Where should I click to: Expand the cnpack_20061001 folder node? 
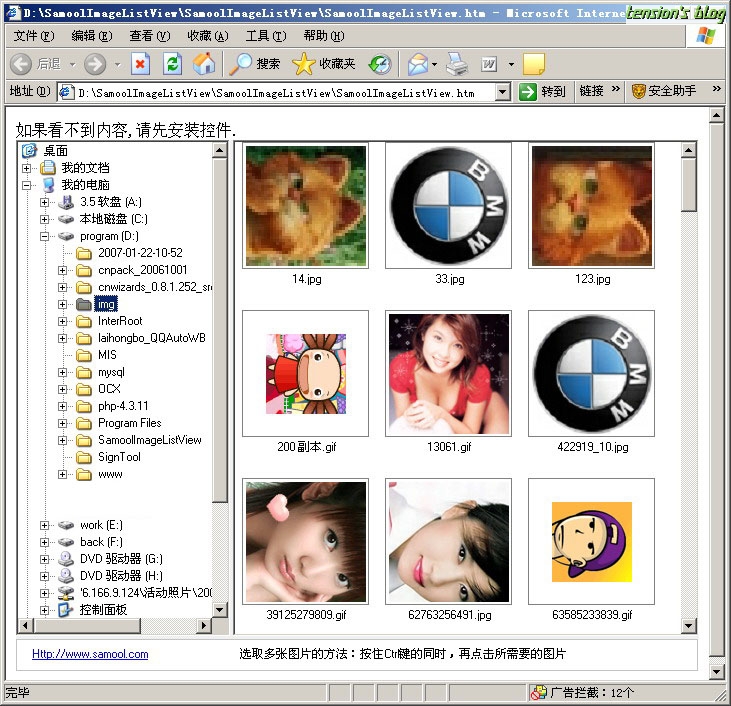coord(62,270)
